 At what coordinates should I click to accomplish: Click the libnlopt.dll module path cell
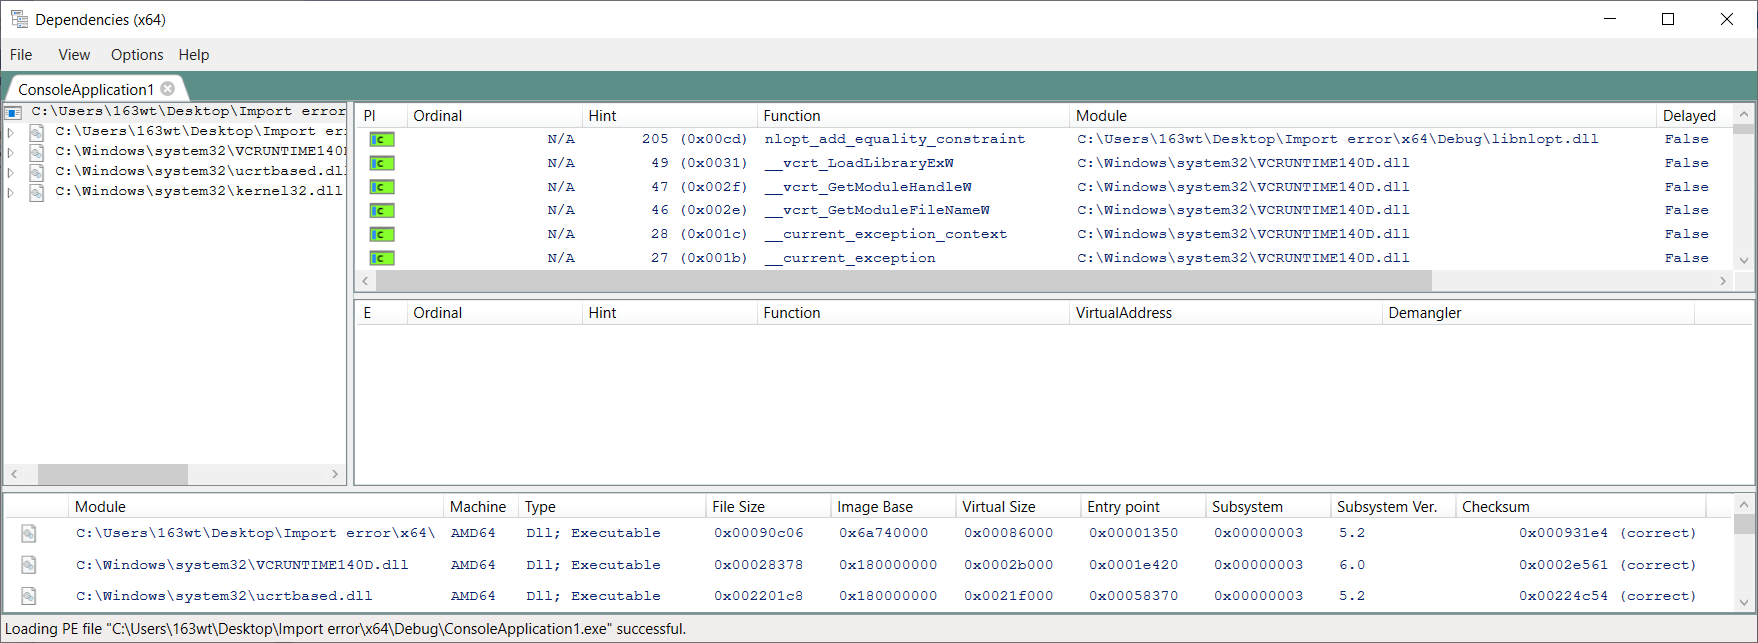coord(1338,140)
